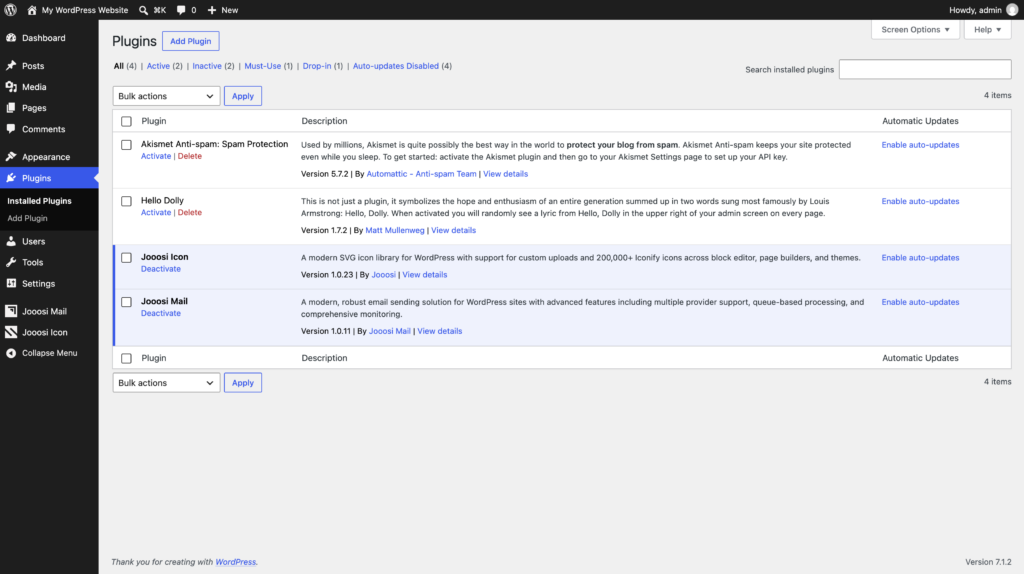1024x574 pixels.
Task: Tick the select-all checkbox in table footer
Action: pyautogui.click(x=126, y=359)
